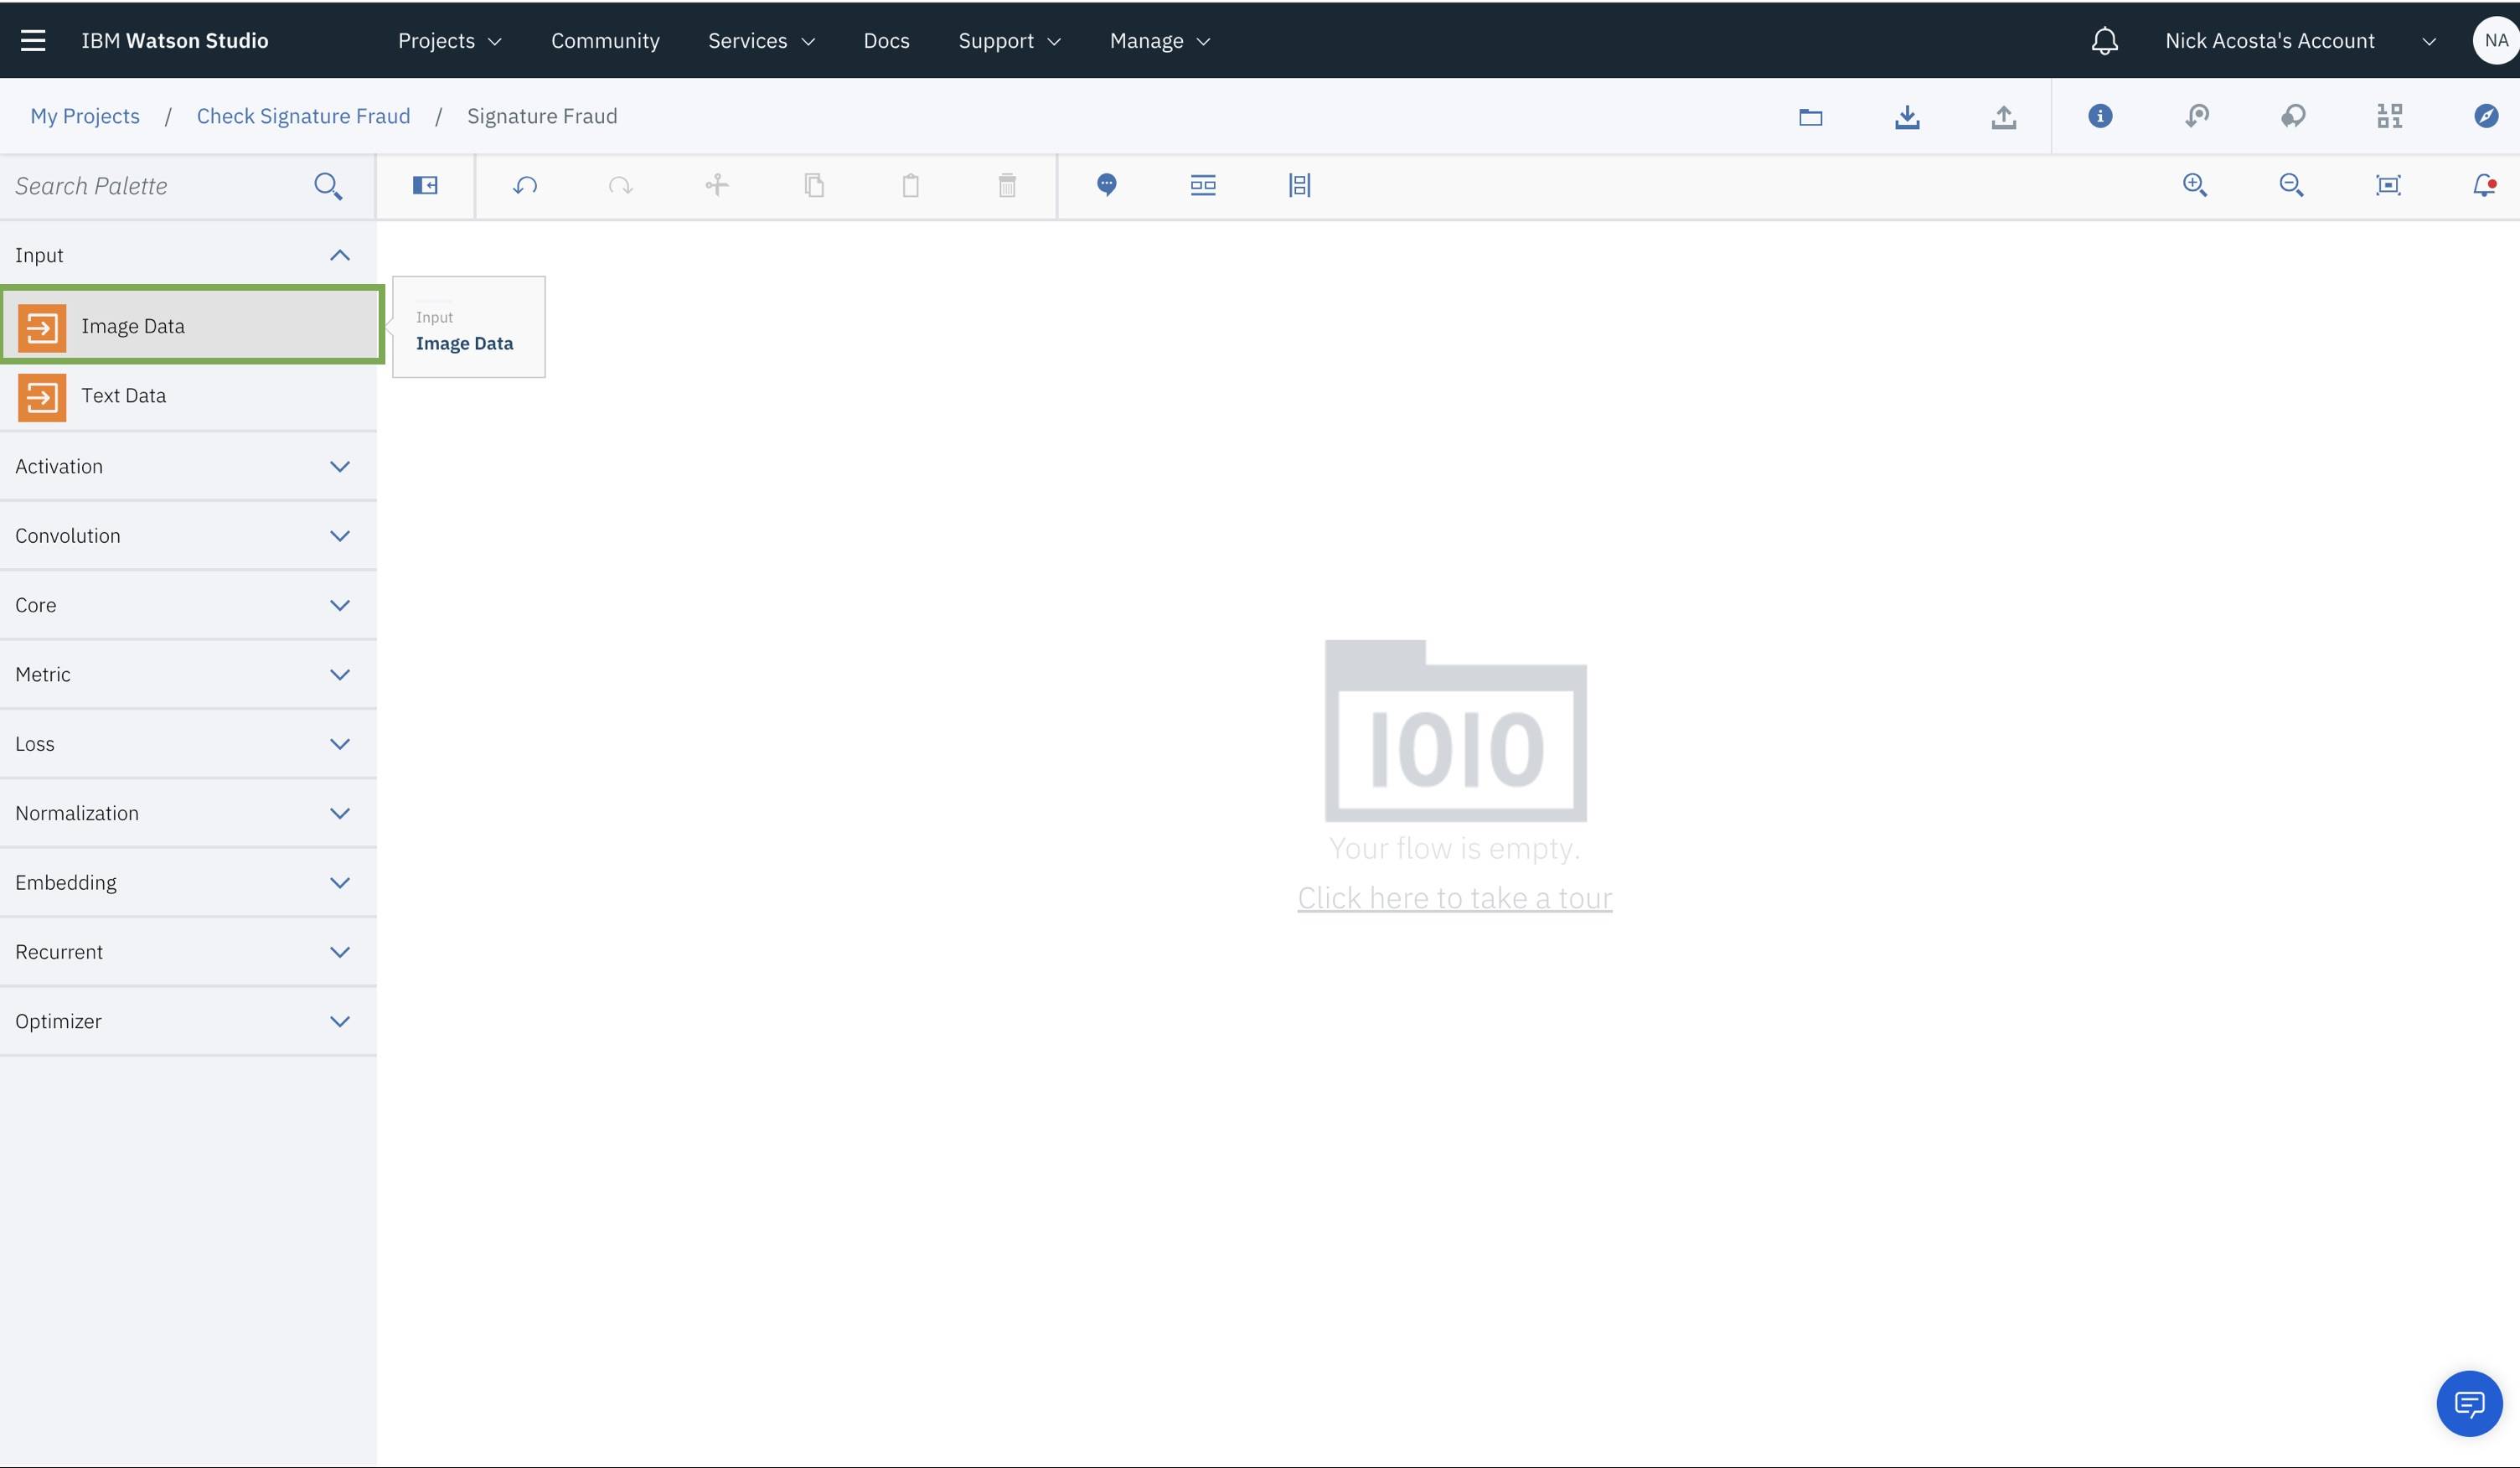Screen dimensions: 2520x1468
Task: Click the compass tour icon
Action: (2486, 116)
